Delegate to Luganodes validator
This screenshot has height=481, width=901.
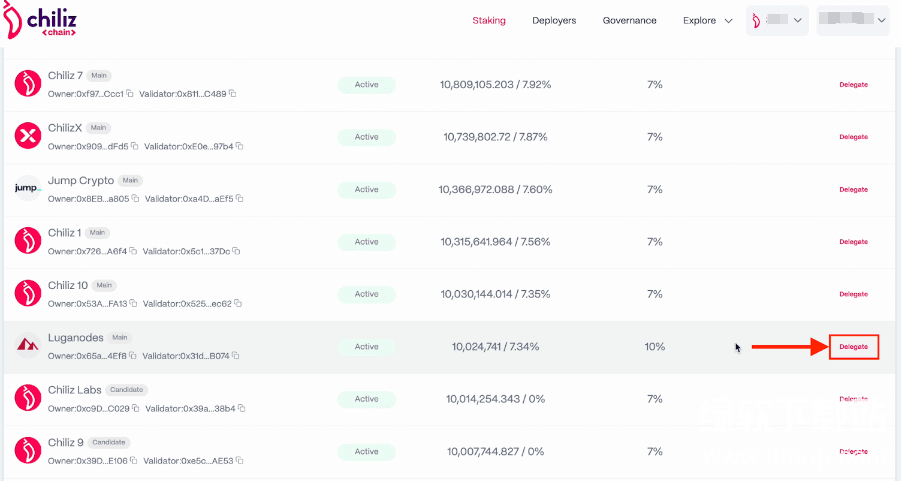pyautogui.click(x=853, y=347)
